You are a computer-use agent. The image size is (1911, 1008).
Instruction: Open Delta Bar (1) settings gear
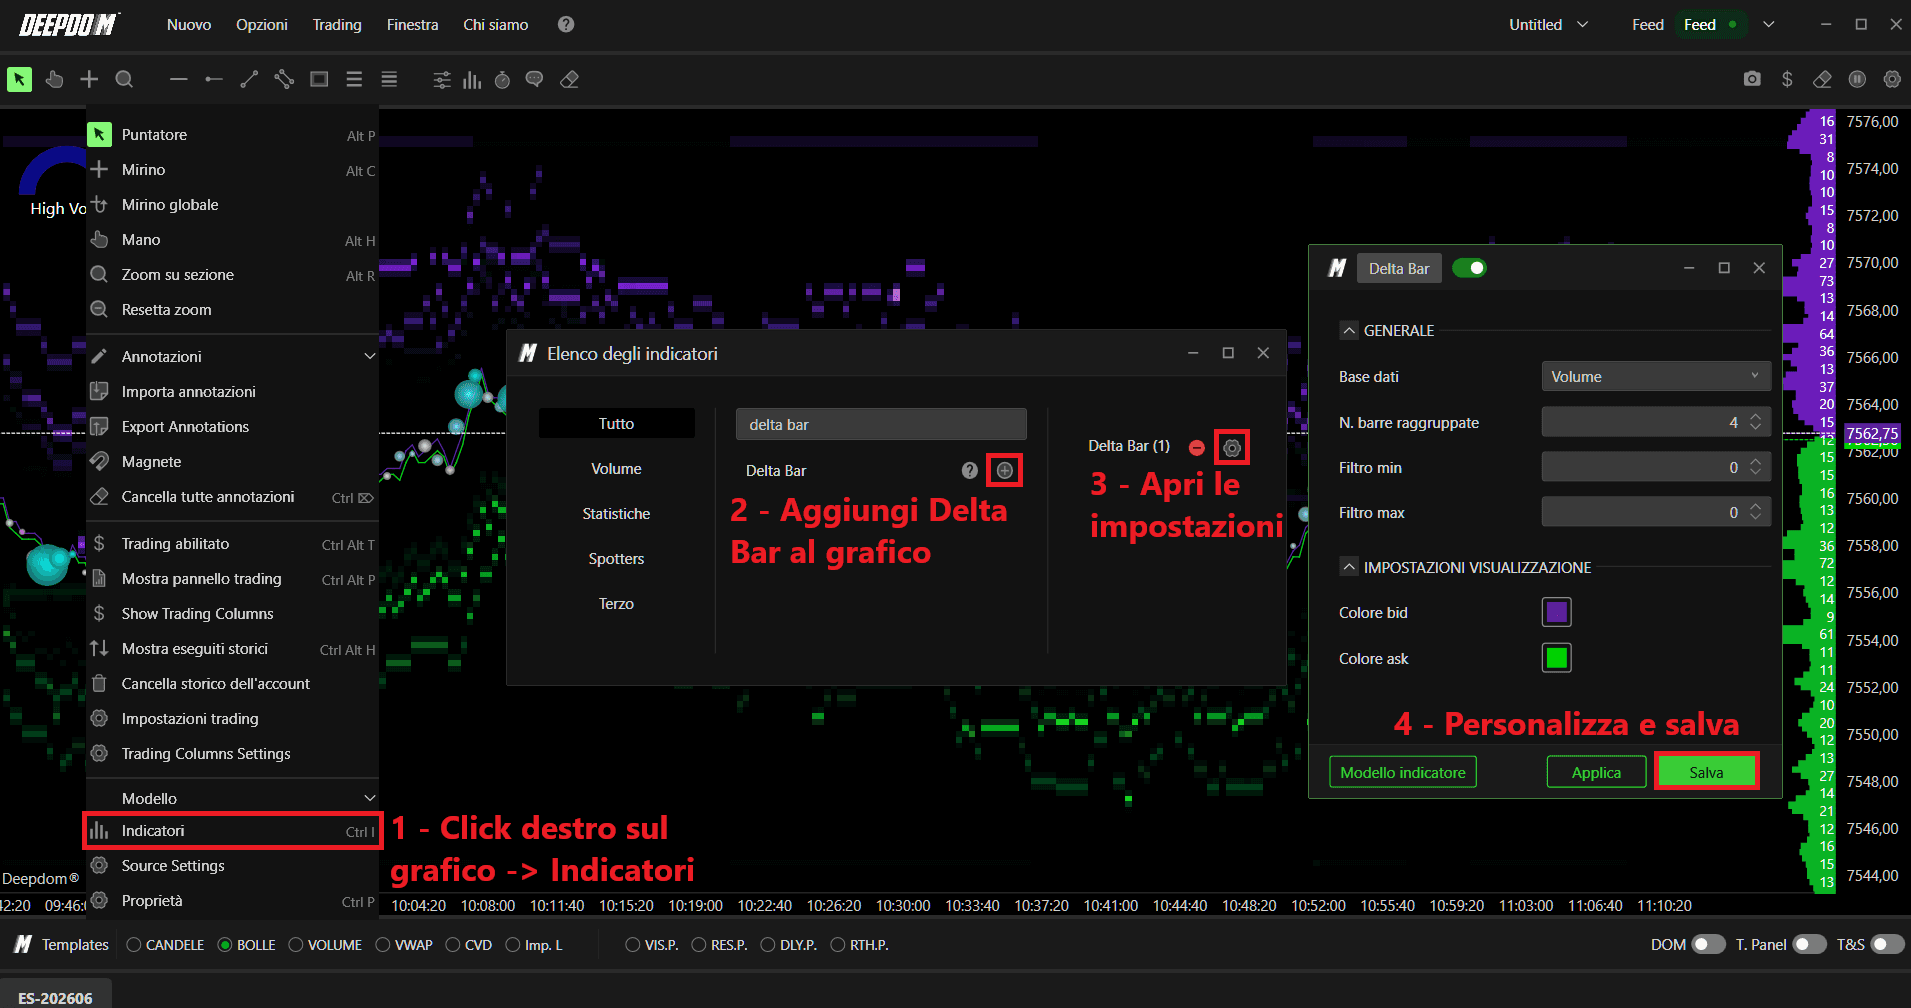click(1232, 448)
